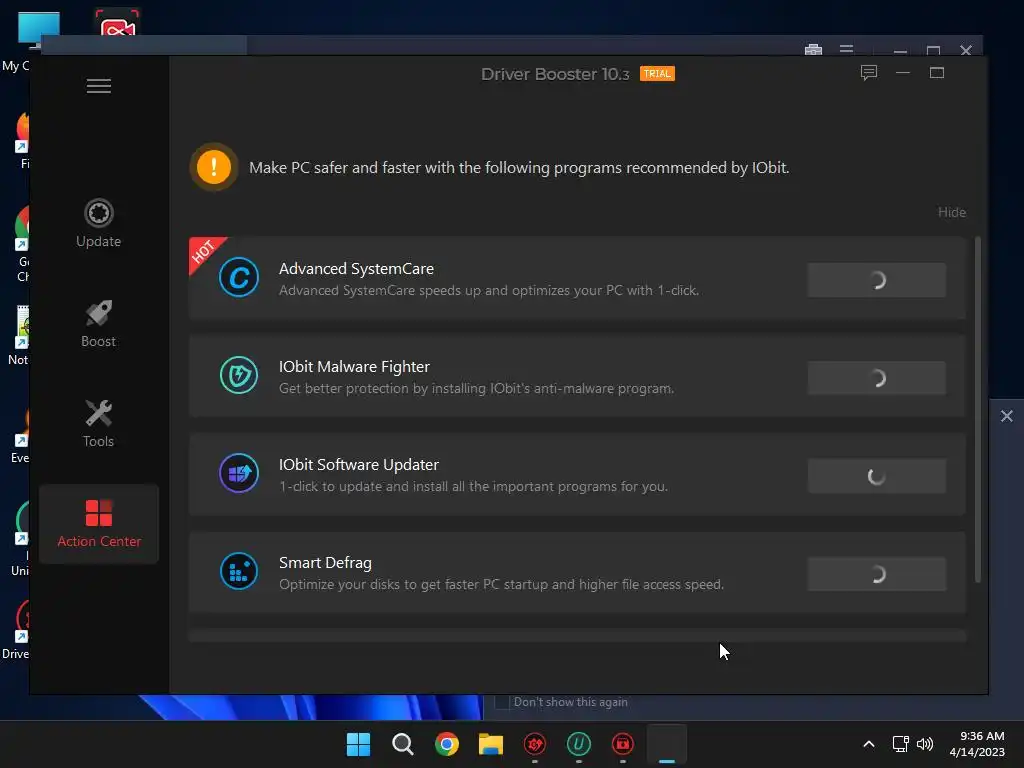Click the green IObit Uninstaller taskbar icon
1024x768 pixels.
(x=579, y=744)
